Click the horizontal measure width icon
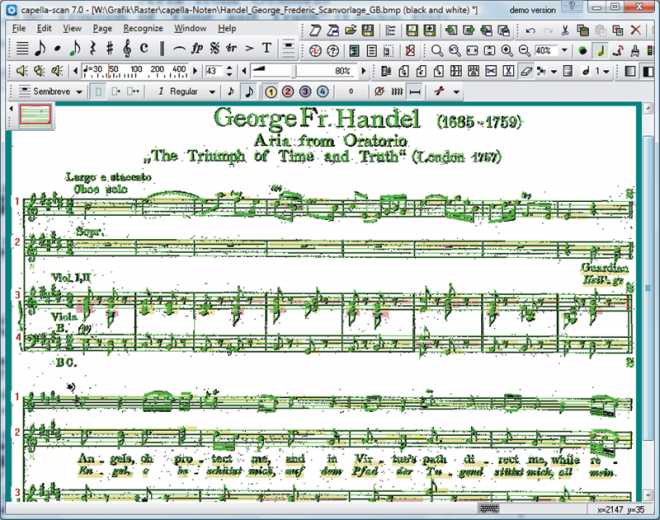The height and width of the screenshot is (520, 660). (415, 91)
